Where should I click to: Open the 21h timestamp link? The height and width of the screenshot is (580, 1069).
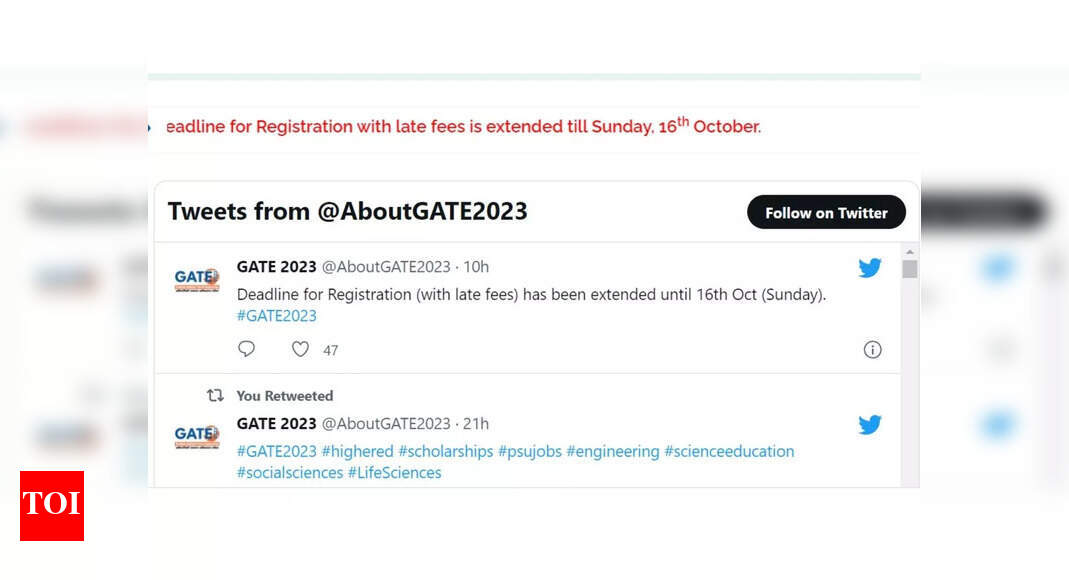point(475,424)
